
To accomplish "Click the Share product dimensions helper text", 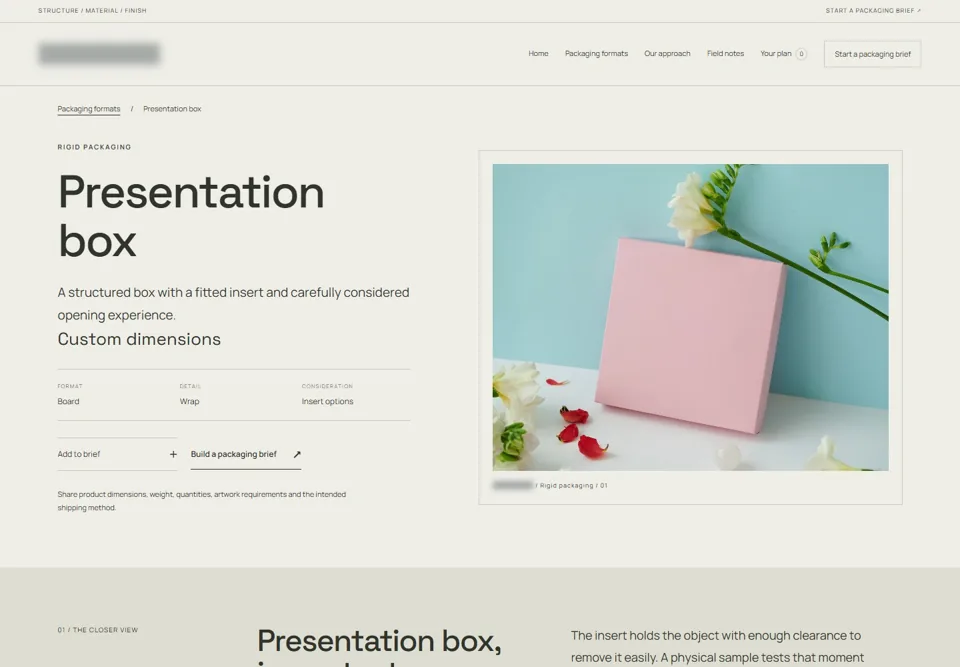I will (x=202, y=501).
